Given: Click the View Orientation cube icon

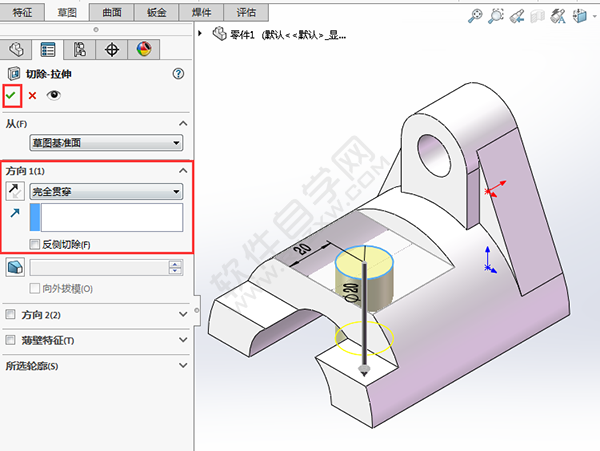Looking at the screenshot, I should point(580,16).
